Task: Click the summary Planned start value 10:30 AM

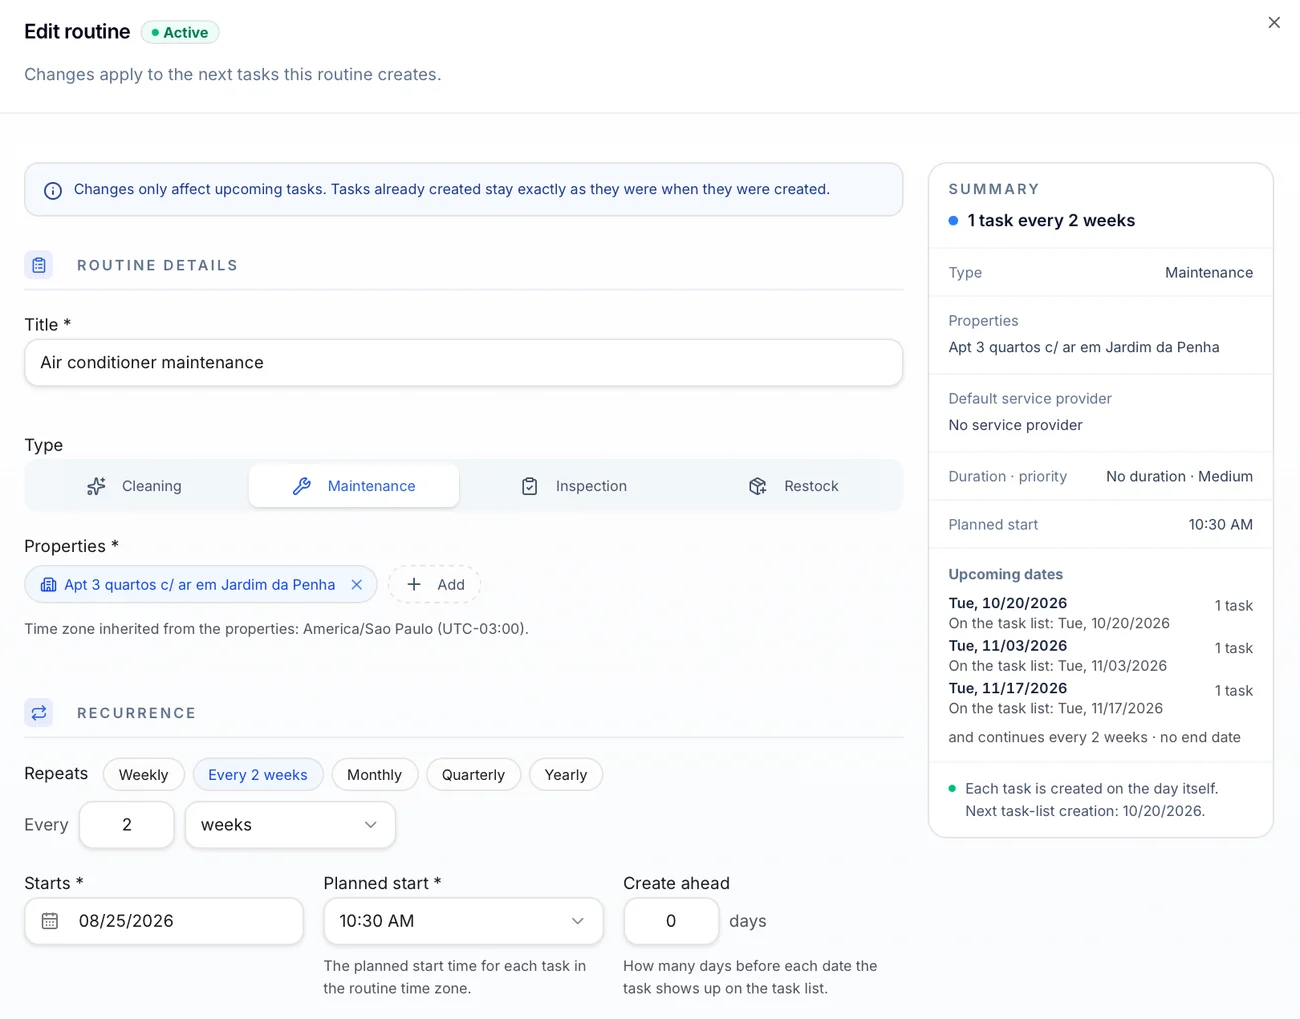Action: click(x=1220, y=524)
